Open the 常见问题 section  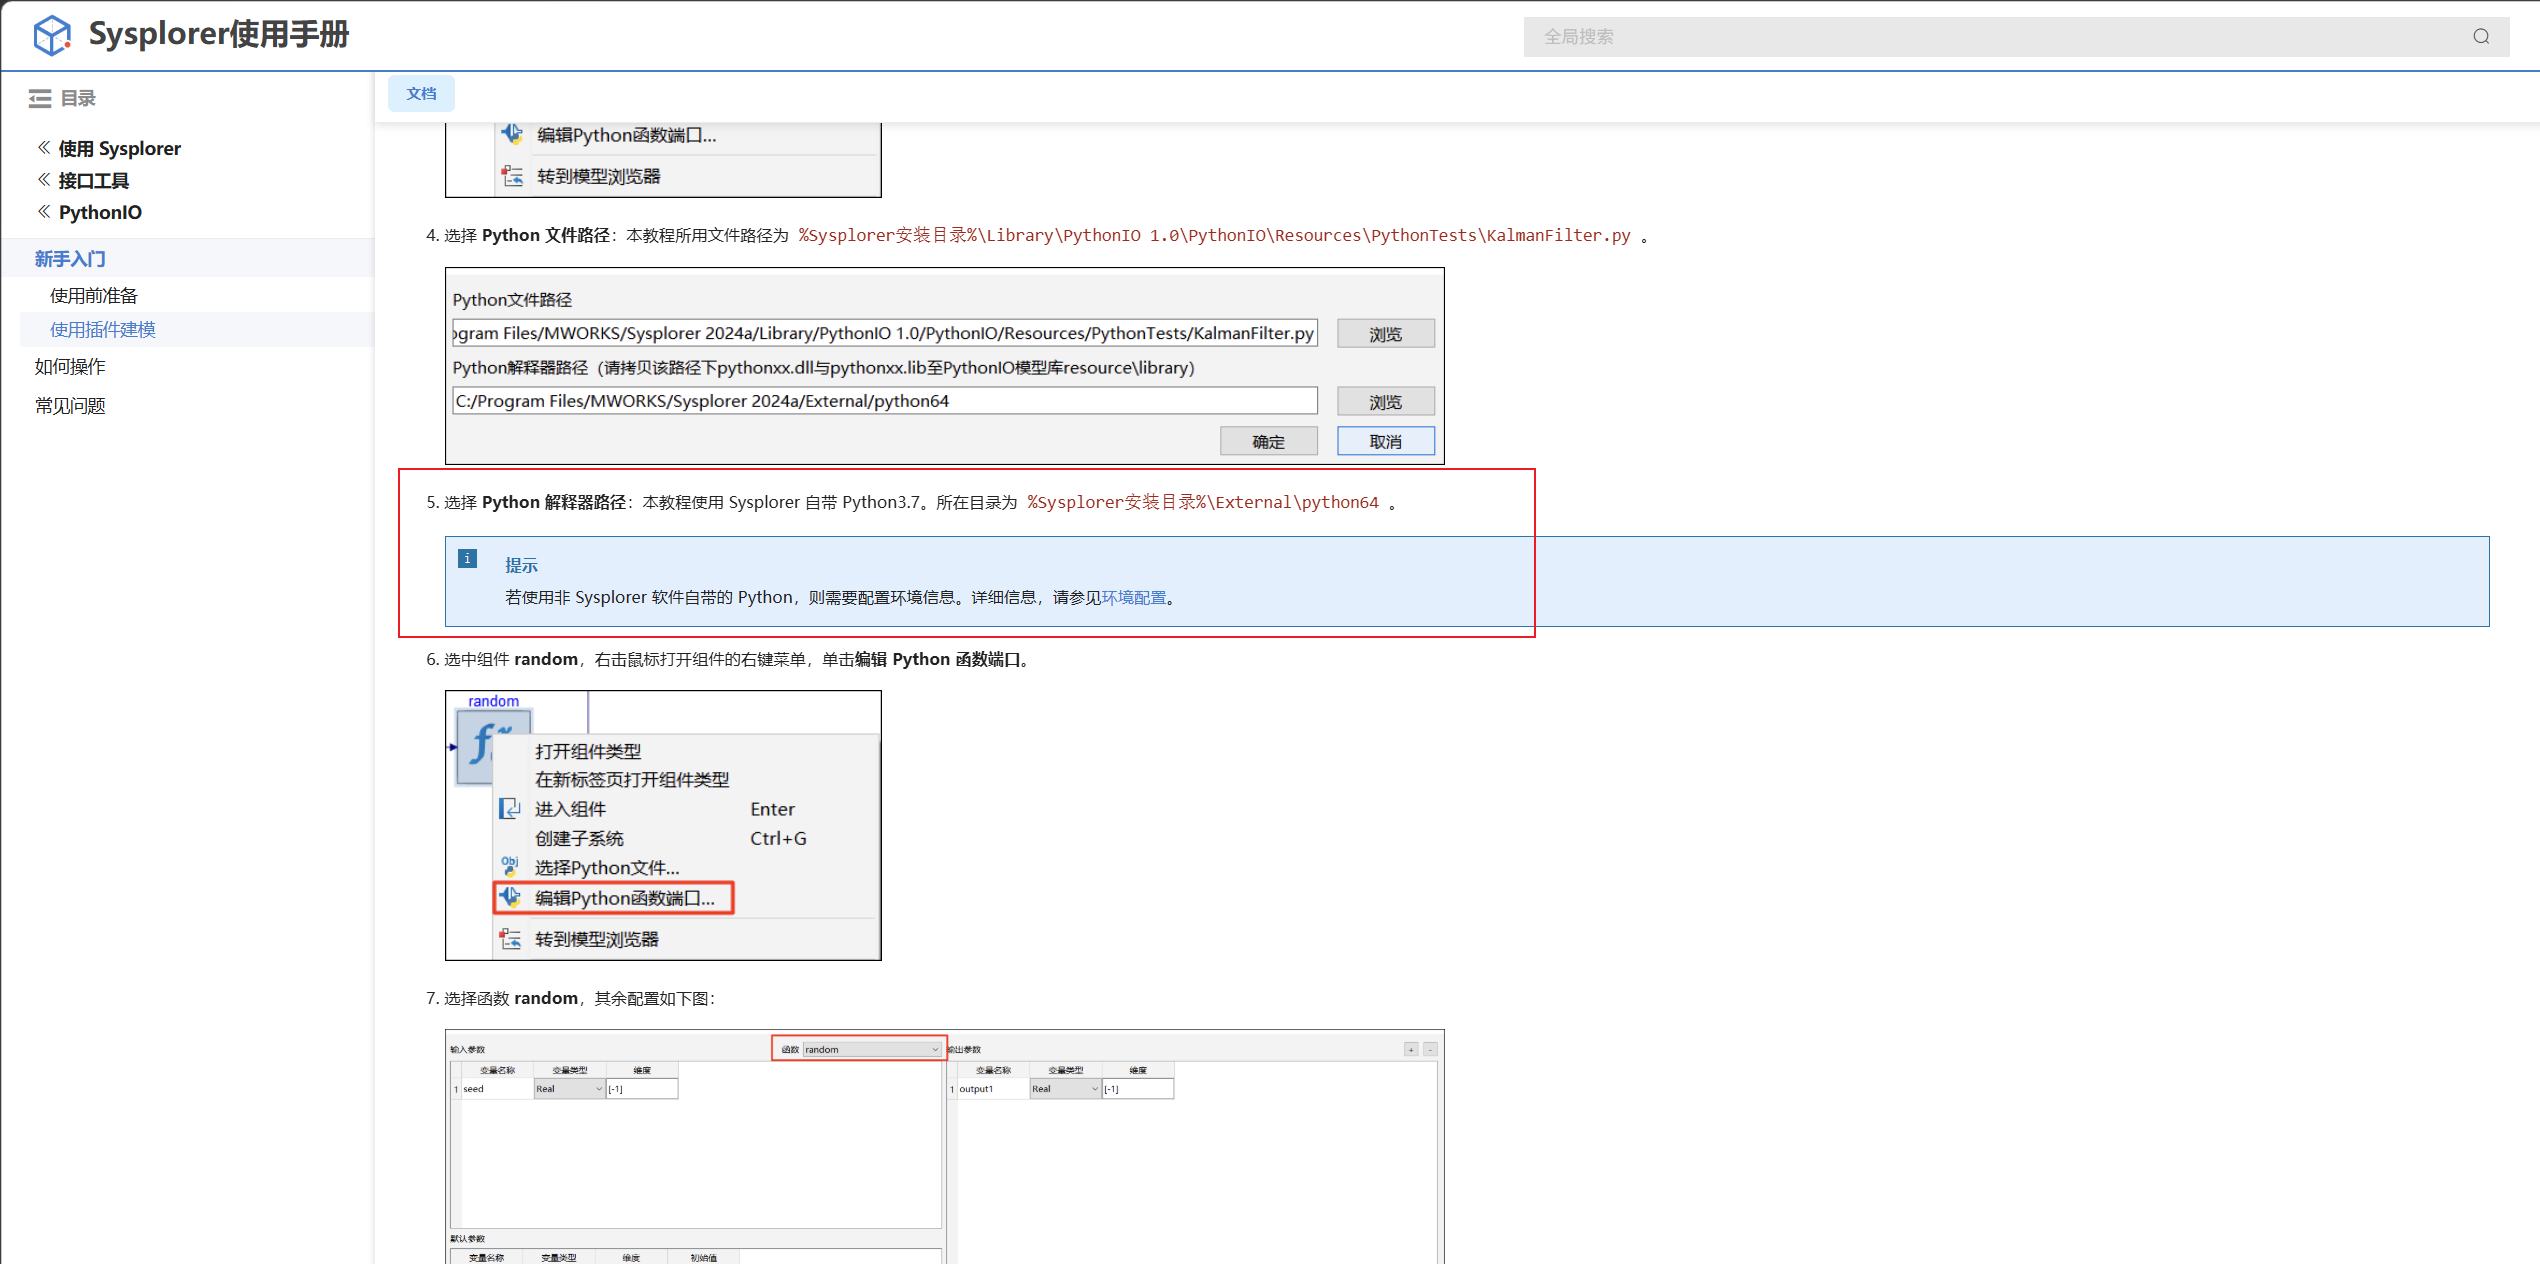70,405
